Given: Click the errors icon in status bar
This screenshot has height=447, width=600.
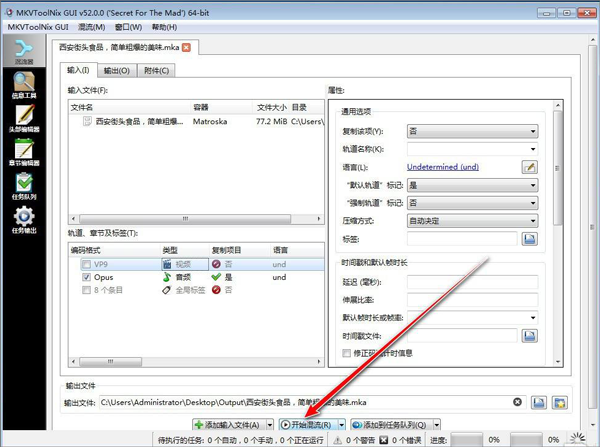Looking at the screenshot, I should pyautogui.click(x=384, y=440).
